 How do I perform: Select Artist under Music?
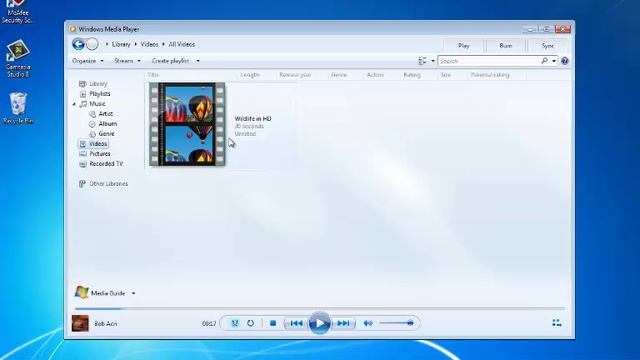[x=105, y=114]
